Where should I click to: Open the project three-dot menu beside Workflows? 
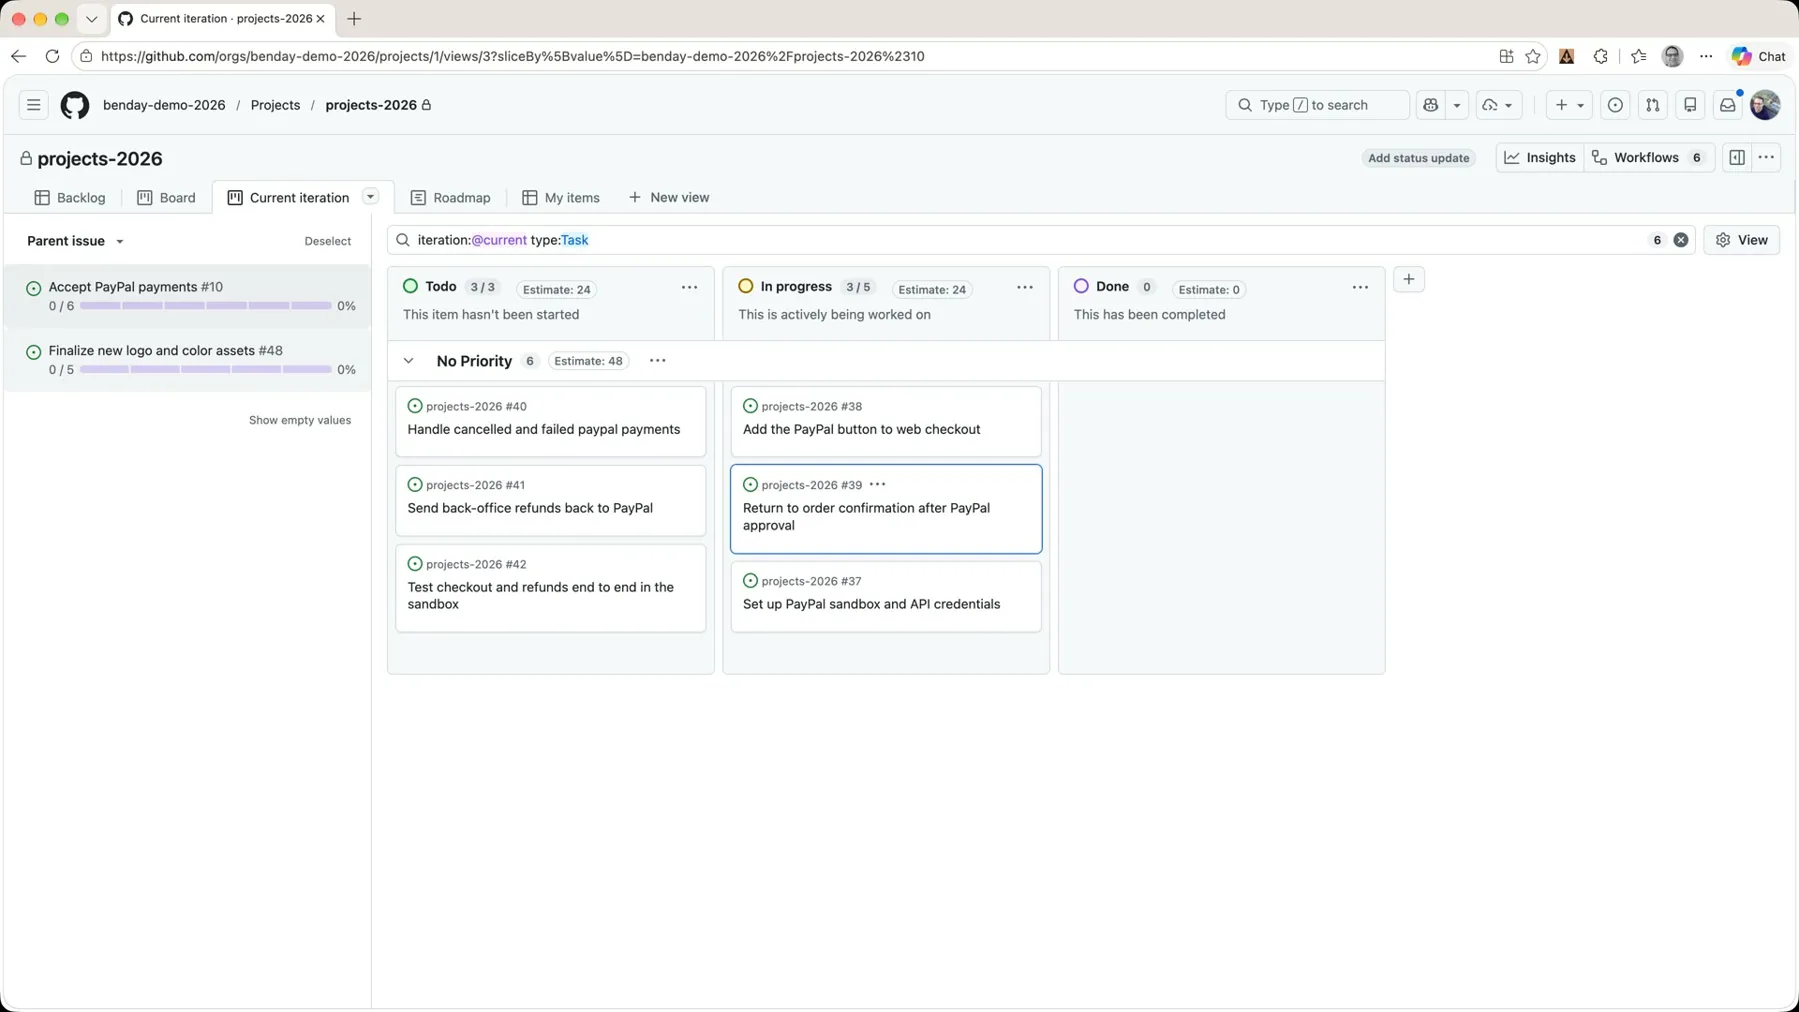click(x=1766, y=158)
